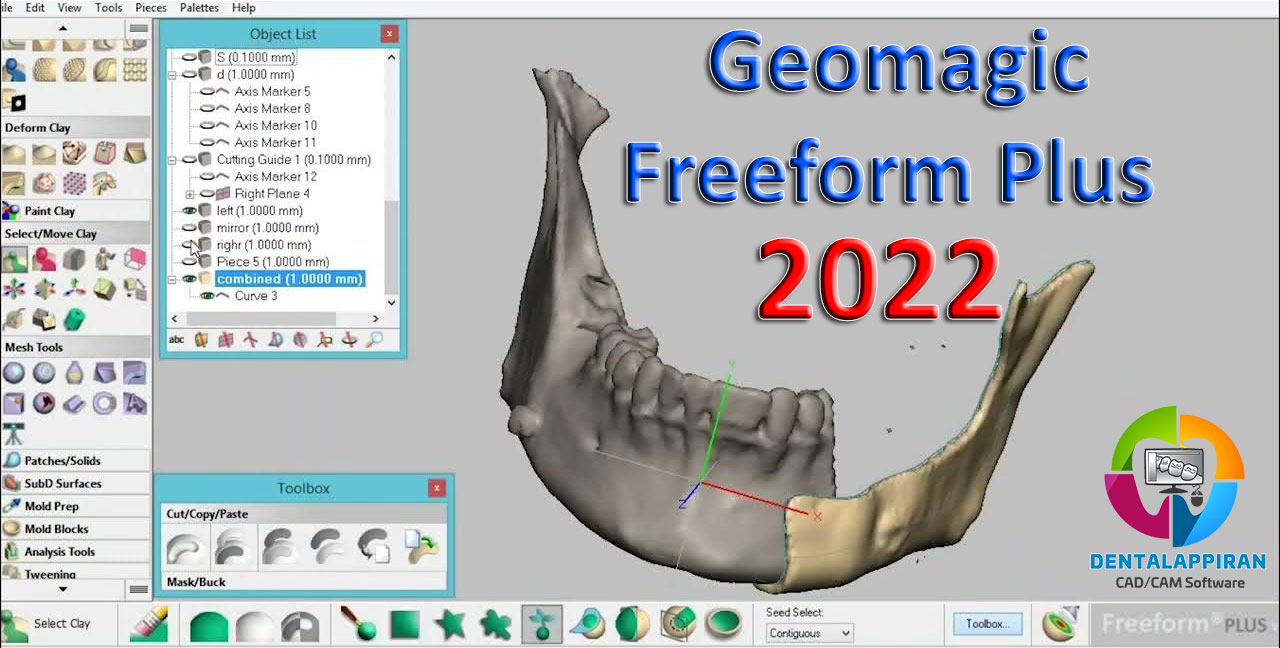Expand the Analysis Tools palette section
The width and height of the screenshot is (1280, 648).
pos(75,552)
